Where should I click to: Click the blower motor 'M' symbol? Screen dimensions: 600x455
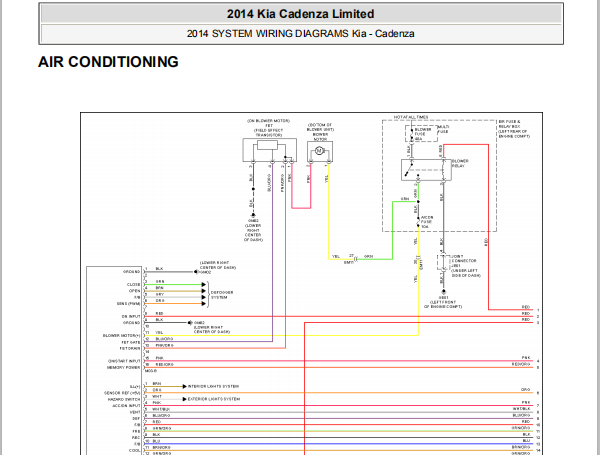click(320, 151)
